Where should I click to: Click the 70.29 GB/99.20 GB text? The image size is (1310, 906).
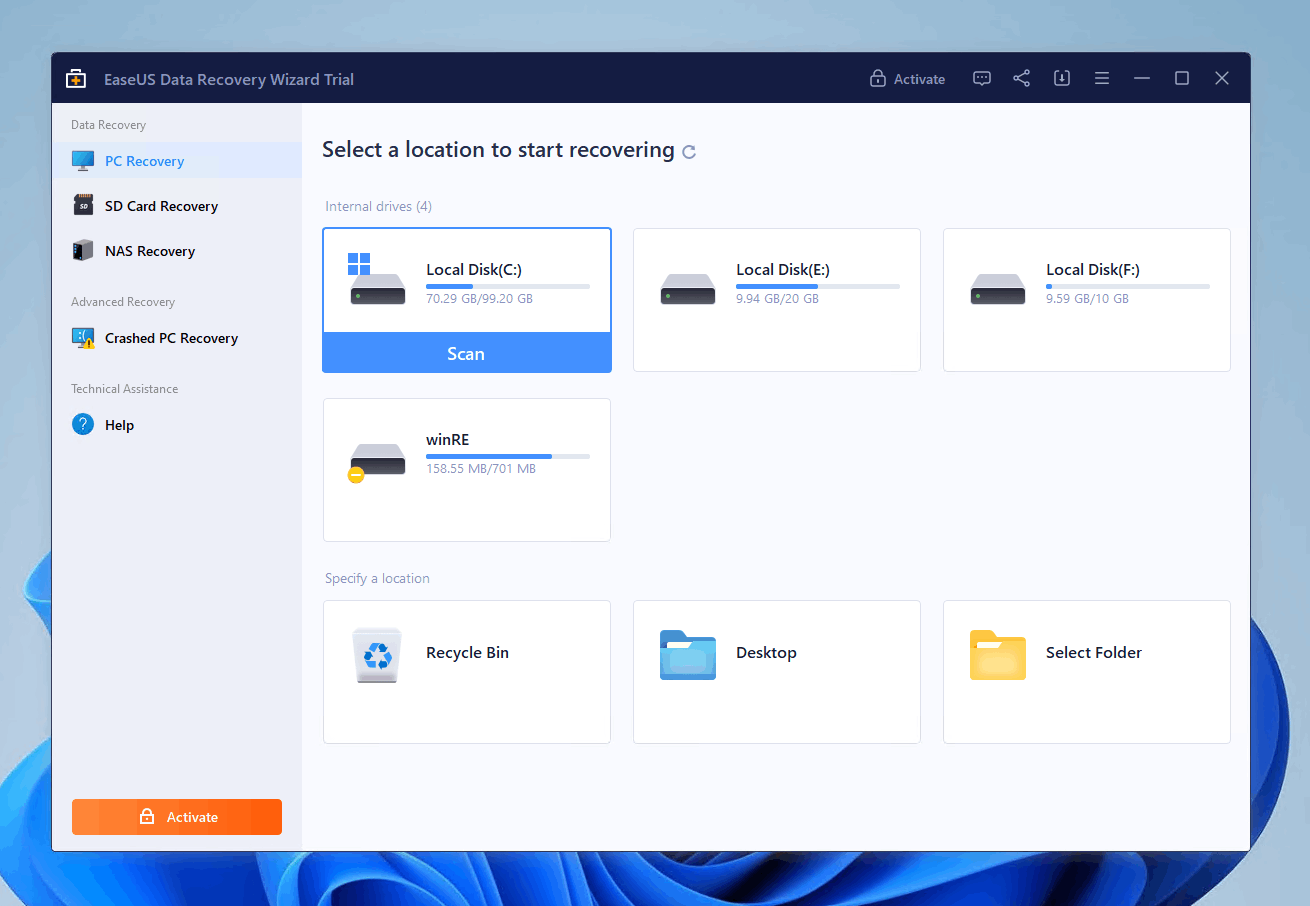[x=479, y=299]
